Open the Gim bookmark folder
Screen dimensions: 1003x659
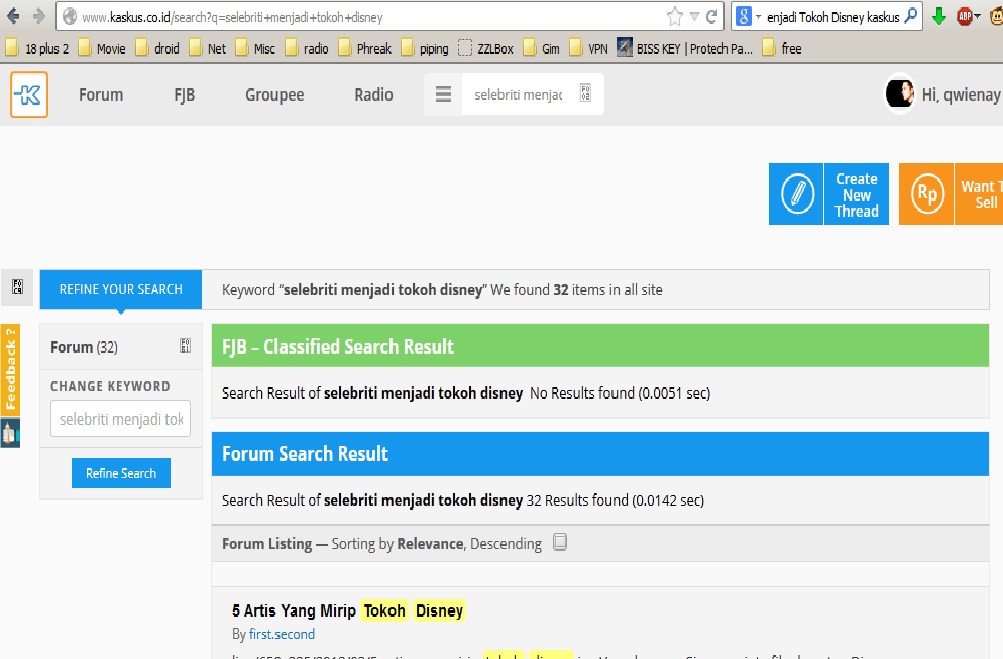click(x=541, y=49)
